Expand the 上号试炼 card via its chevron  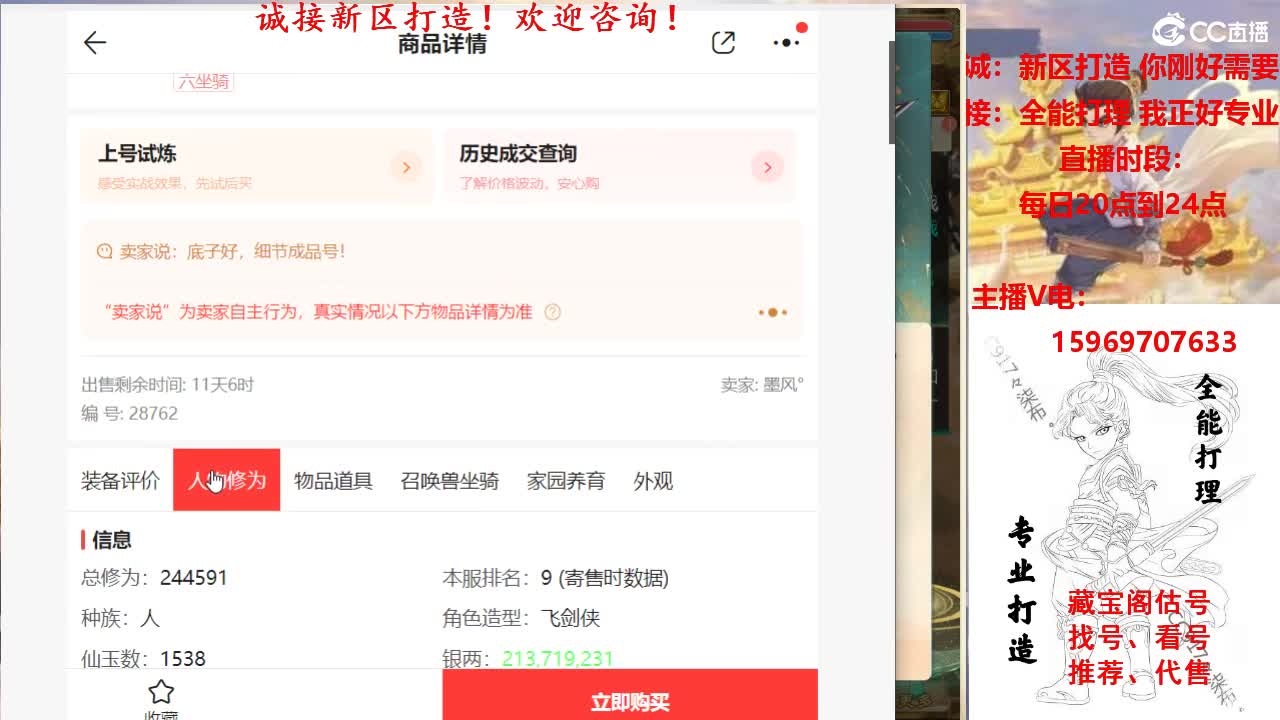(x=406, y=167)
